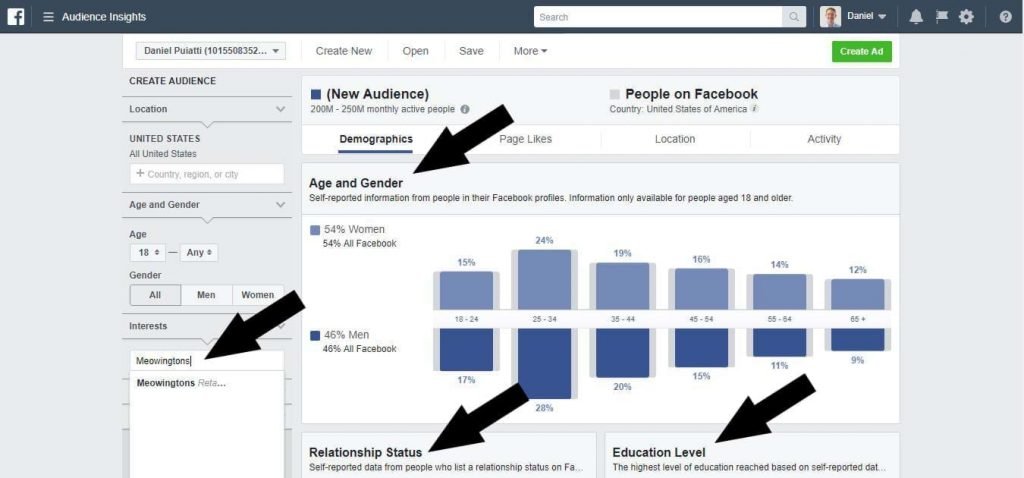Select Women gender option

tap(258, 295)
